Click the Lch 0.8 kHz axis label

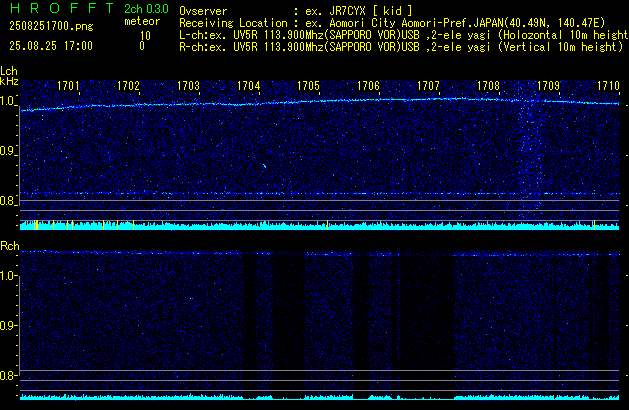[x=8, y=201]
